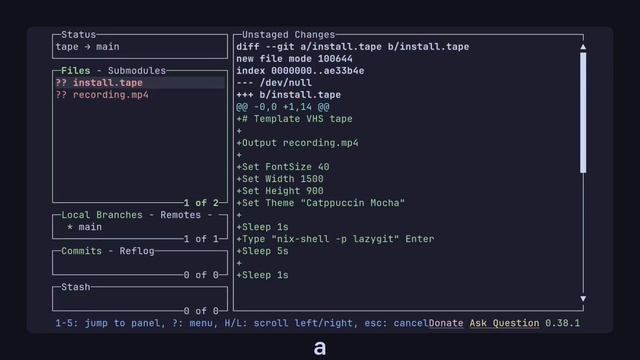Click the 'esc: cancel' hint
The width and height of the screenshot is (640, 360).
point(396,323)
